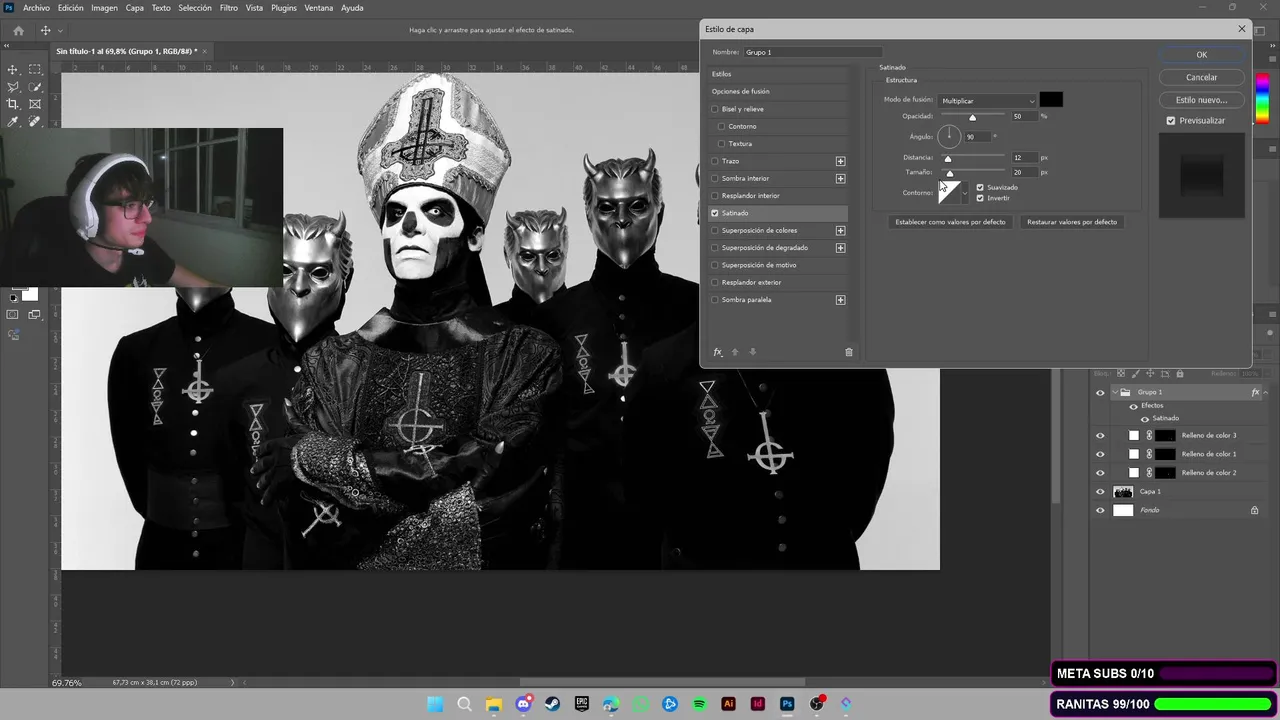1280x720 pixels.
Task: Select the Polygonal Lasso tool
Action: point(13,87)
